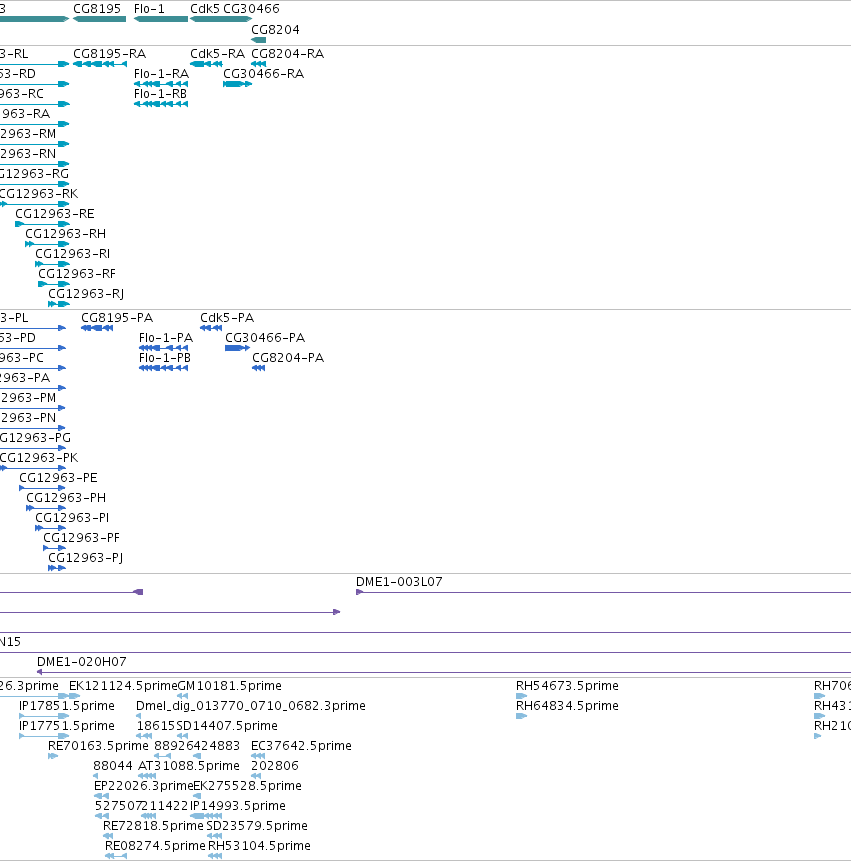This screenshot has width=851, height=861.
Task: Select transcript CG12963-RJ
Action: tap(59, 304)
